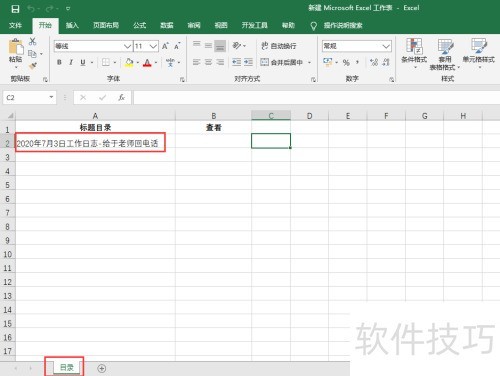Open the font group dialog launcher
This screenshot has height=376, width=500.
[182, 79]
